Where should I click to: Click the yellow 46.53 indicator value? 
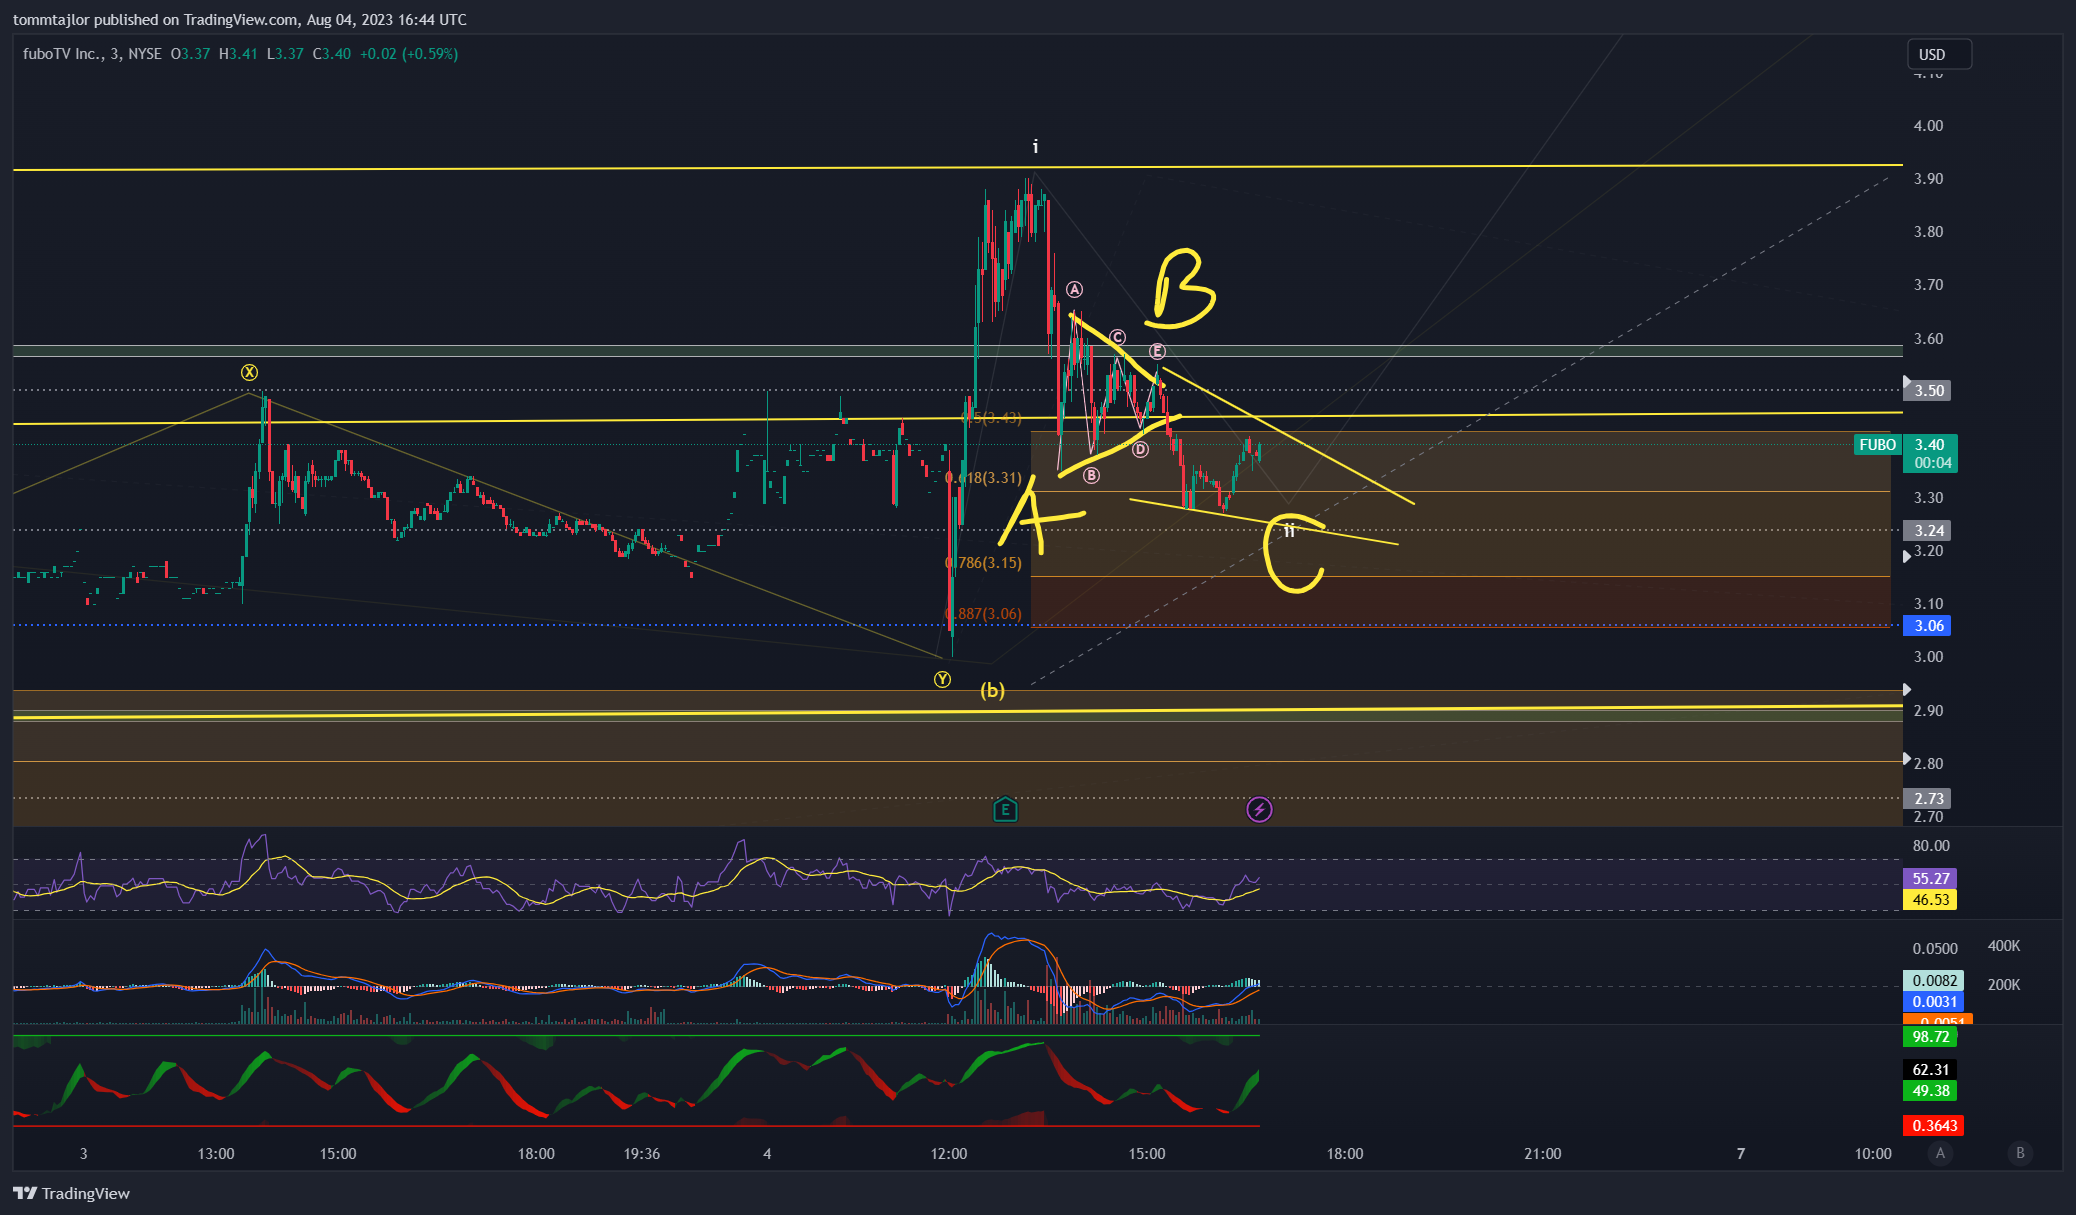1930,899
